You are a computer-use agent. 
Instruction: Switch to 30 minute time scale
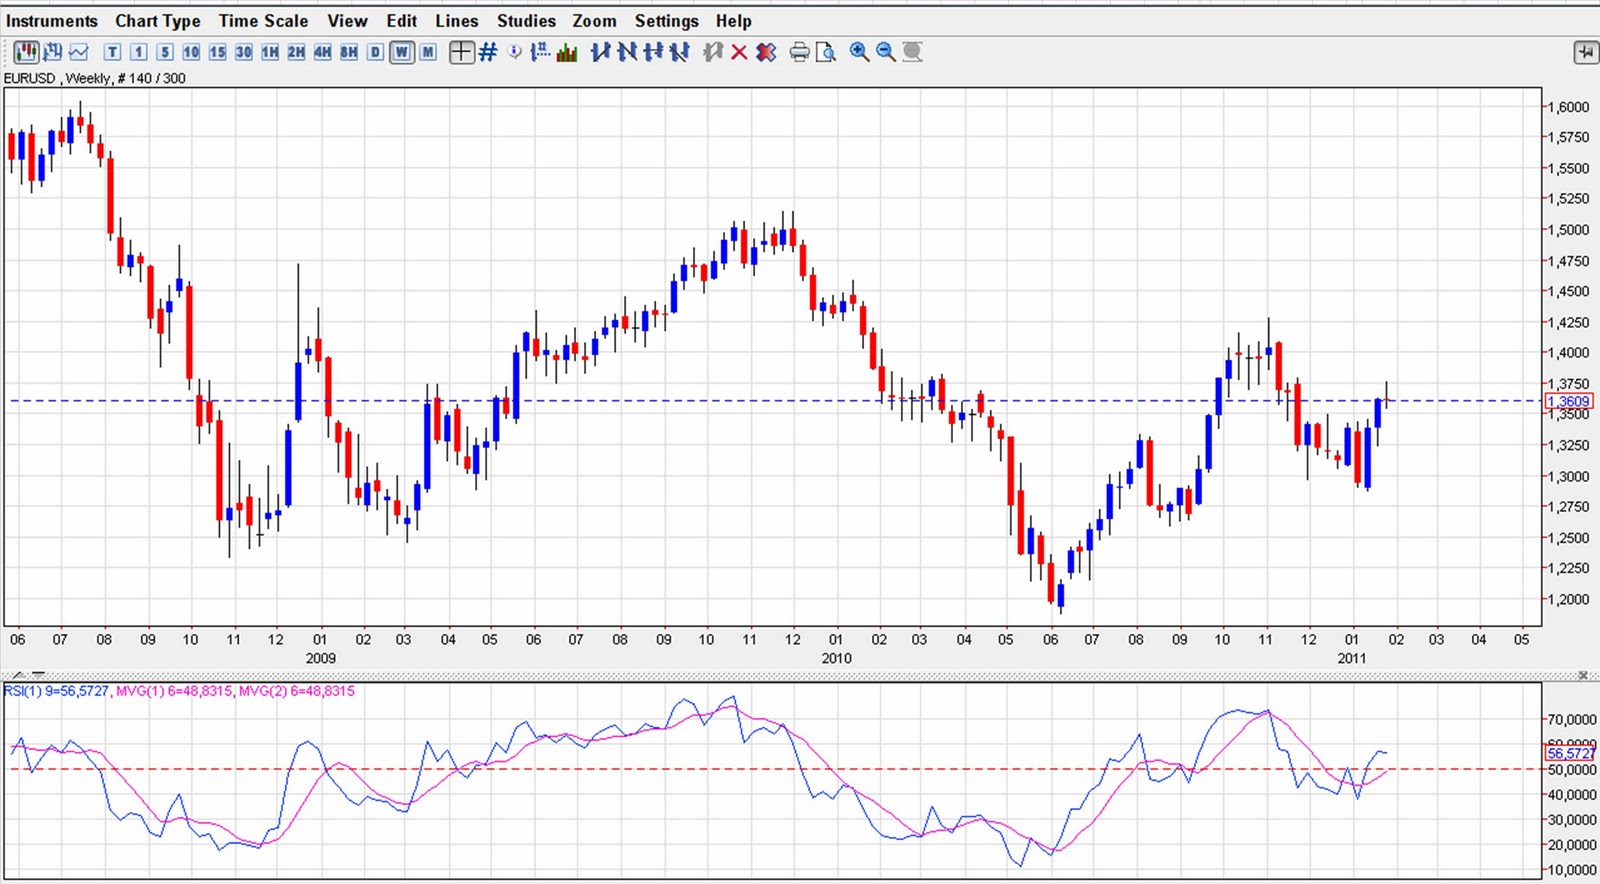coord(243,52)
